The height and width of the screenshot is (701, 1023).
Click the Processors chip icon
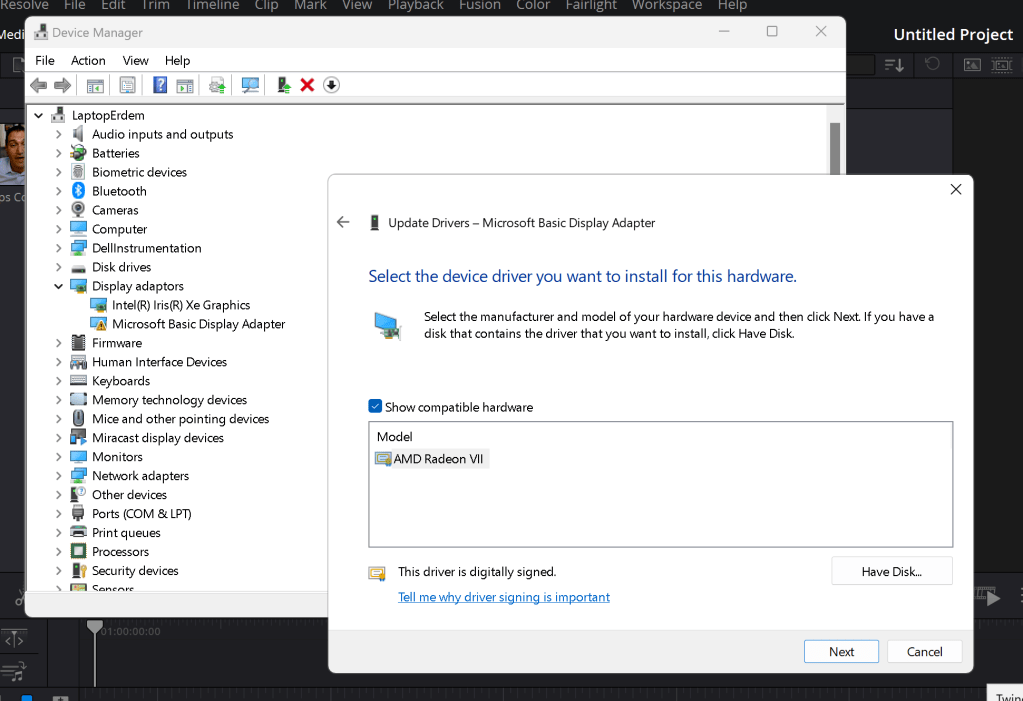point(78,552)
